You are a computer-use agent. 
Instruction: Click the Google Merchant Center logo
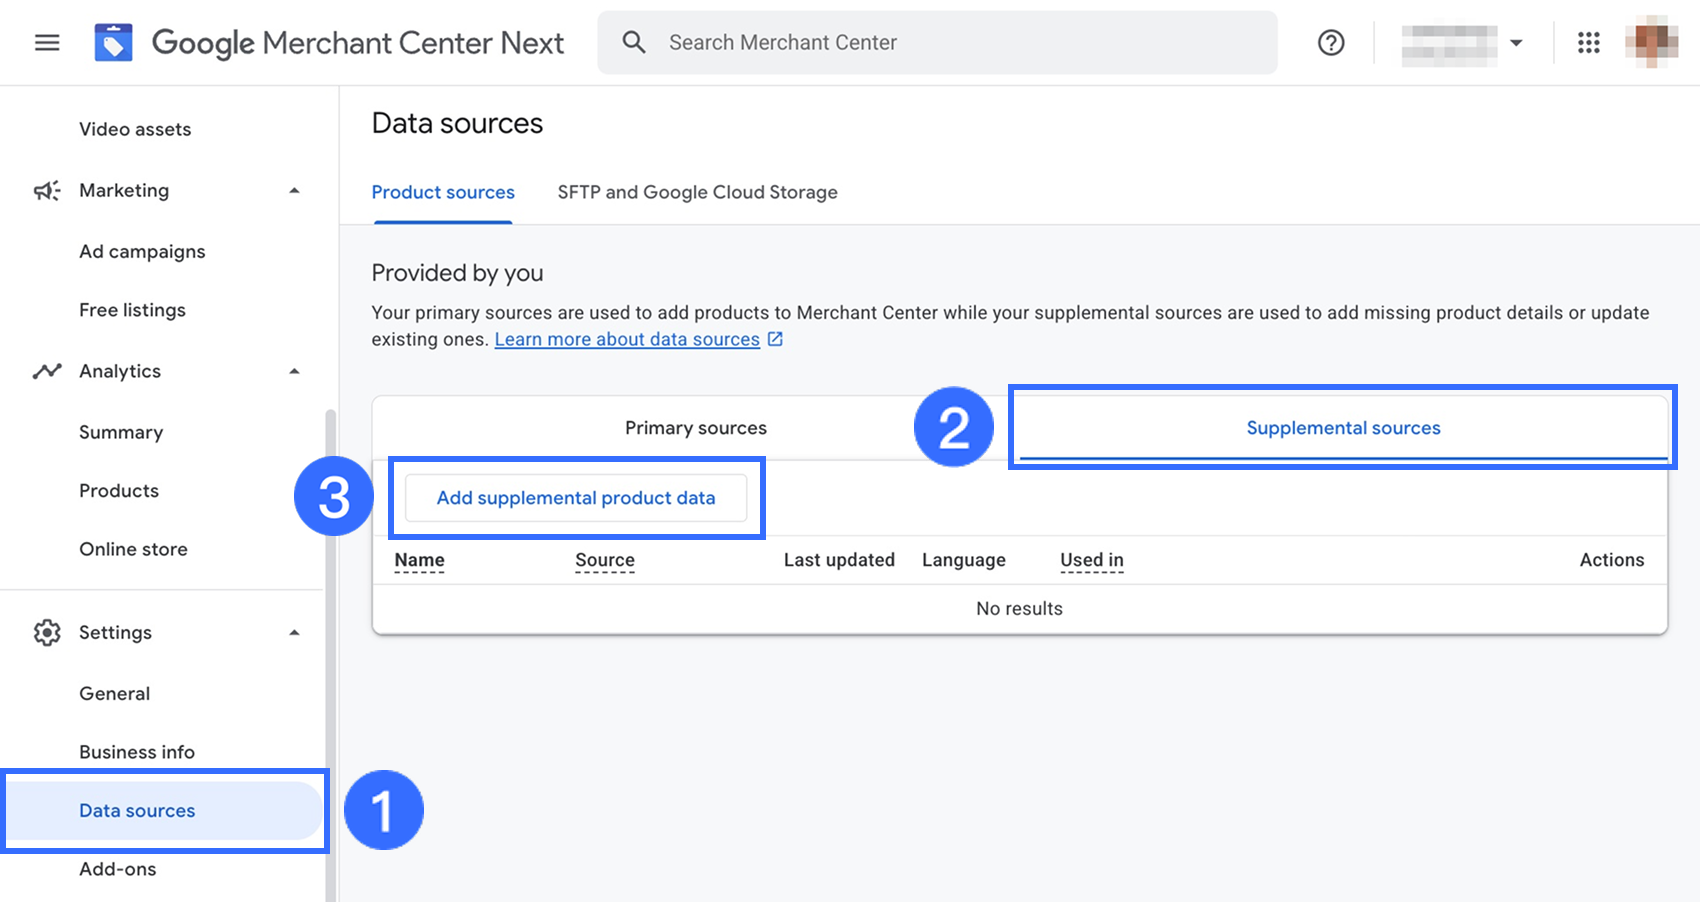(113, 43)
